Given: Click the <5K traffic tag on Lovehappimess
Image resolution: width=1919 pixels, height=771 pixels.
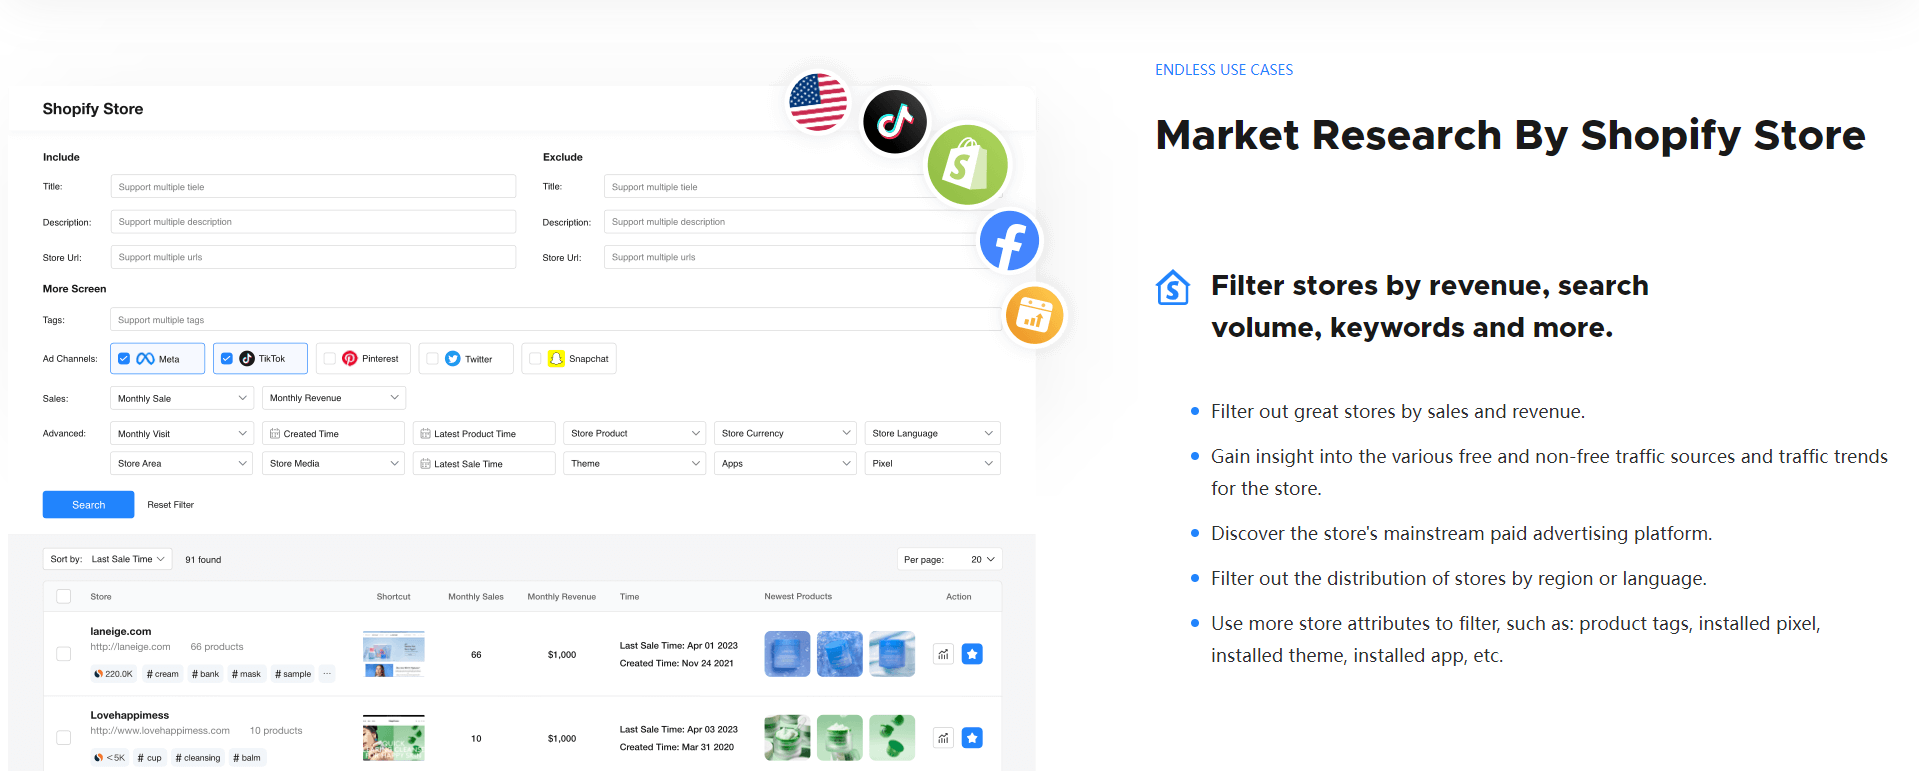Looking at the screenshot, I should click(109, 758).
